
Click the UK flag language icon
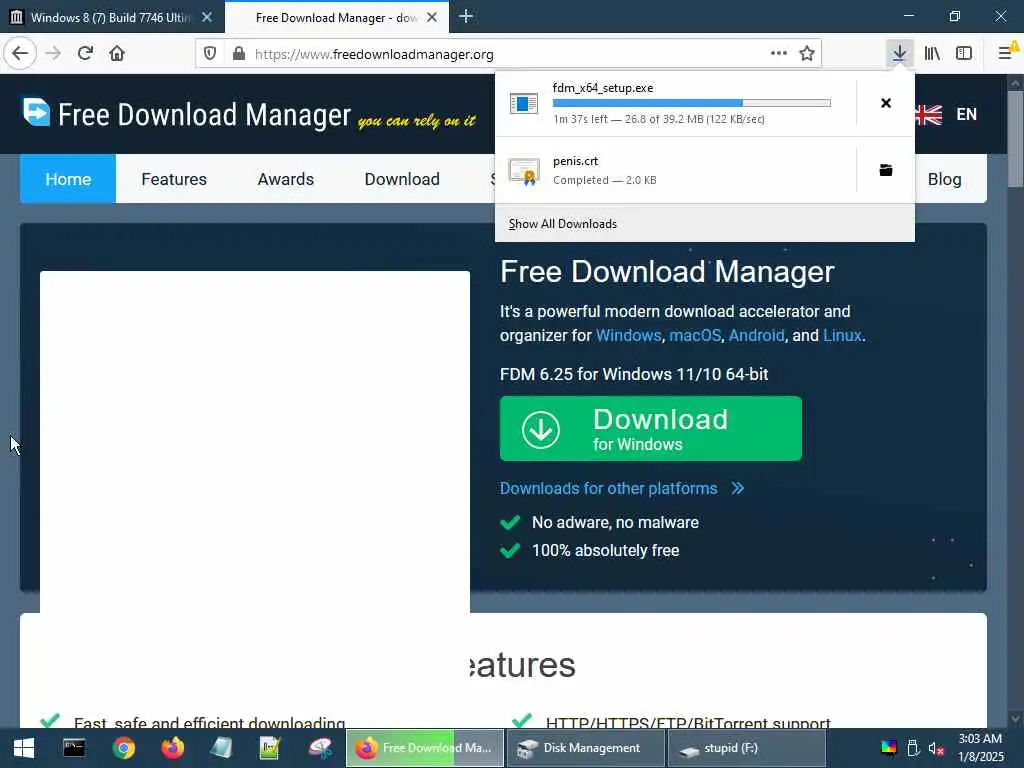click(x=928, y=115)
